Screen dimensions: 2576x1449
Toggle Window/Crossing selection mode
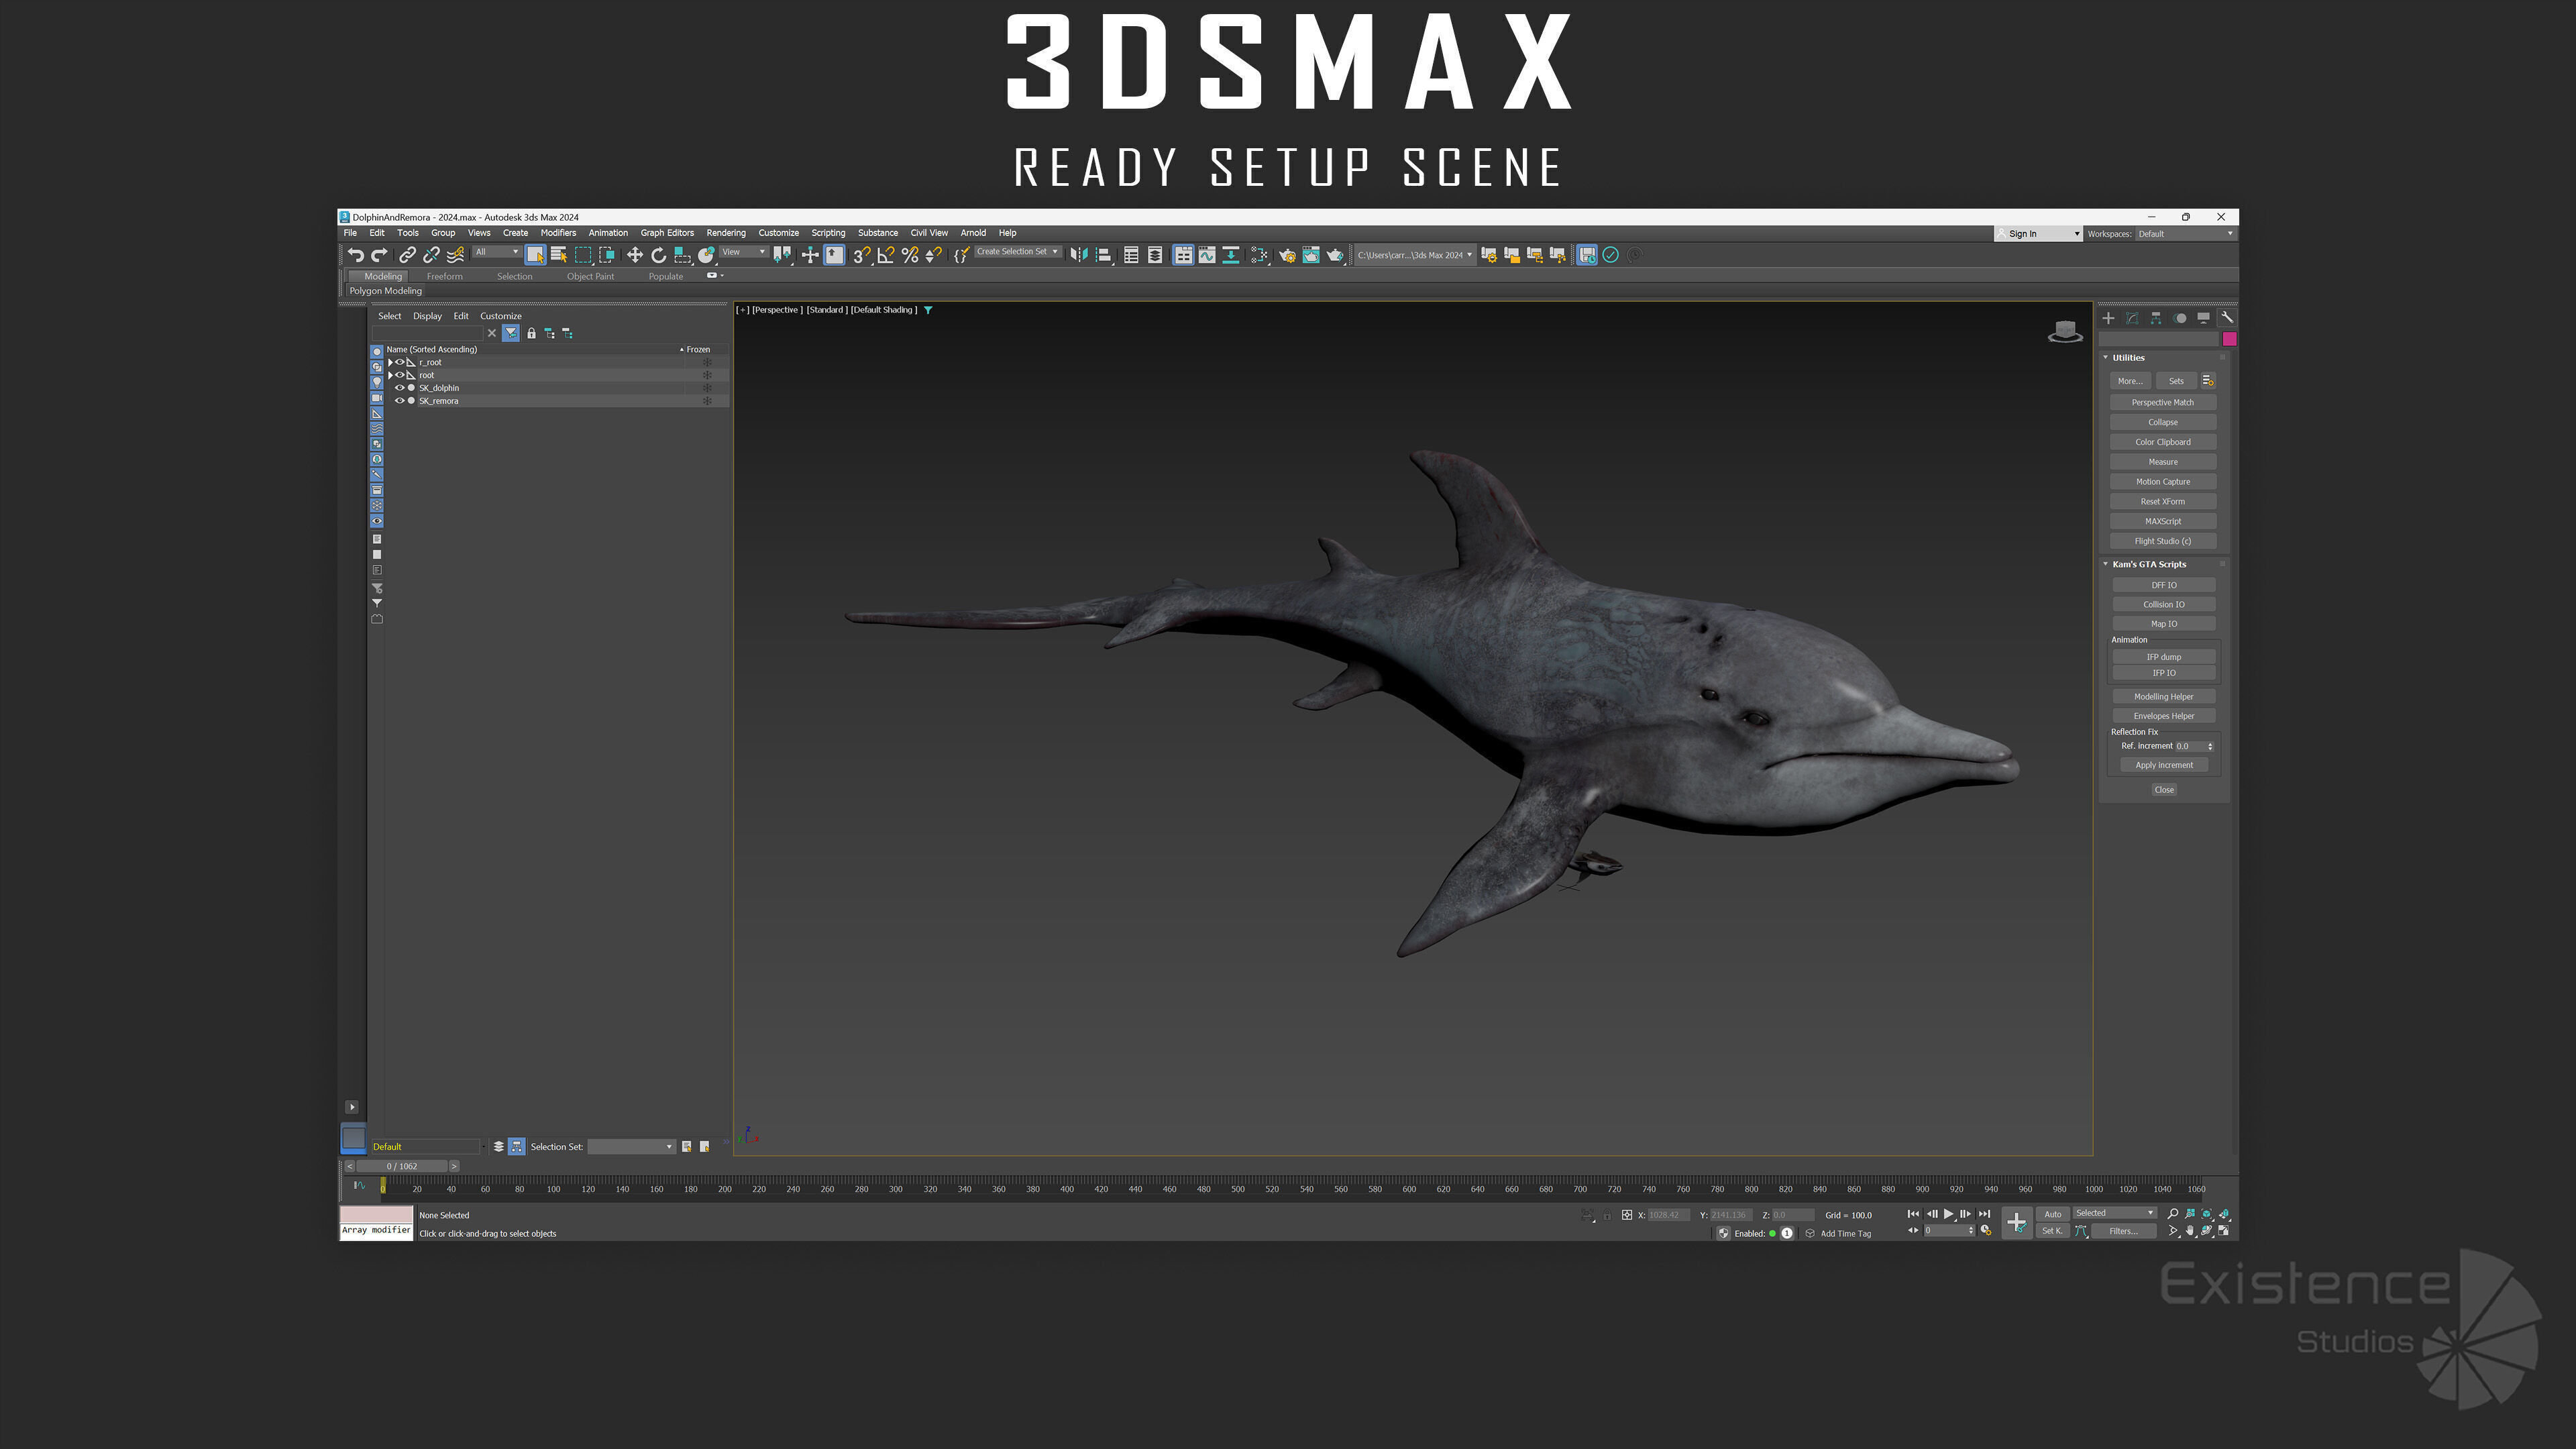(x=607, y=255)
